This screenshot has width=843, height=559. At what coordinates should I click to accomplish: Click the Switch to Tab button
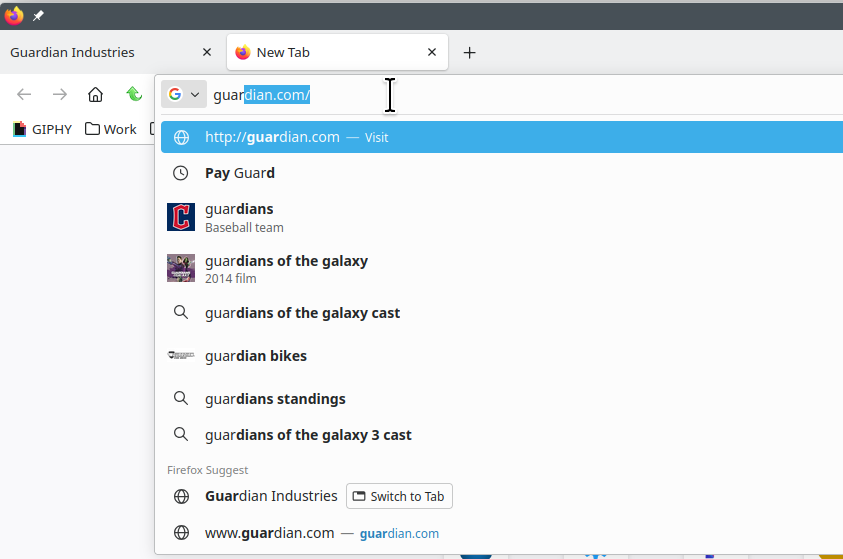pos(400,496)
